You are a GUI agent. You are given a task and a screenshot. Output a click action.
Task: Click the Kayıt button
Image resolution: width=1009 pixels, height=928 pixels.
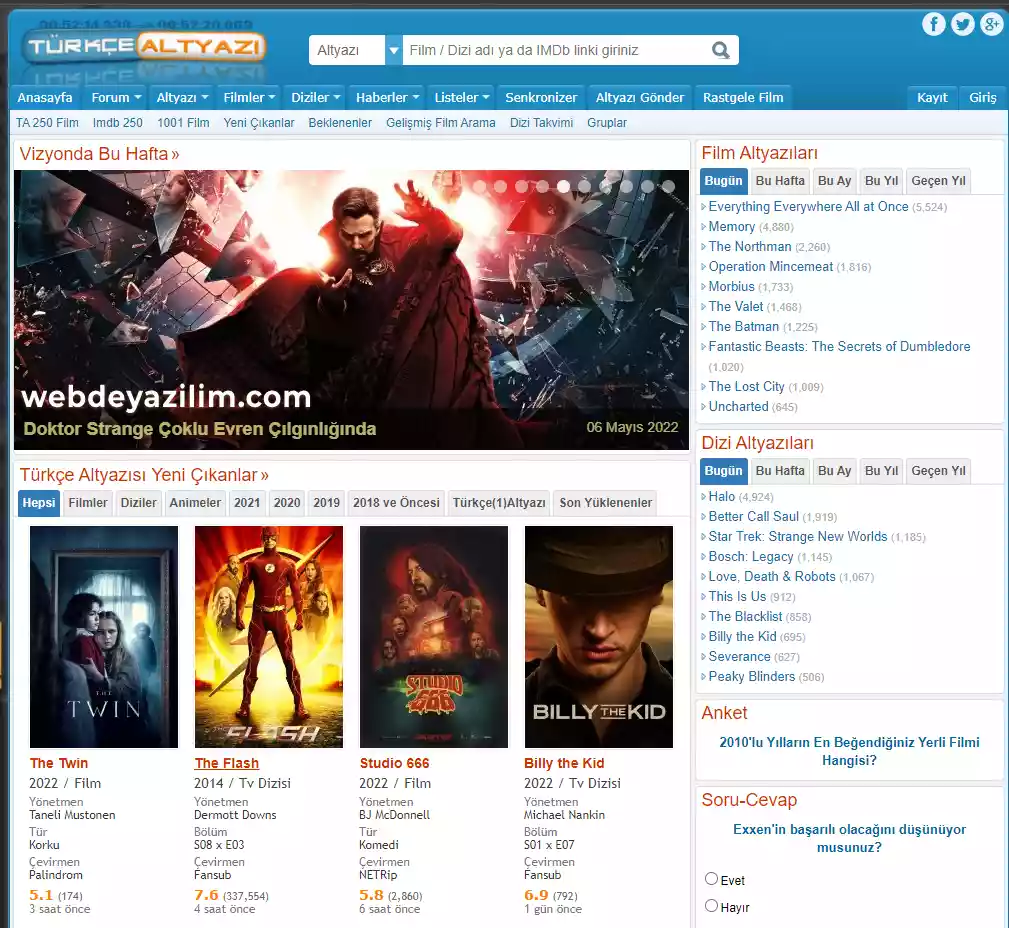pos(932,98)
